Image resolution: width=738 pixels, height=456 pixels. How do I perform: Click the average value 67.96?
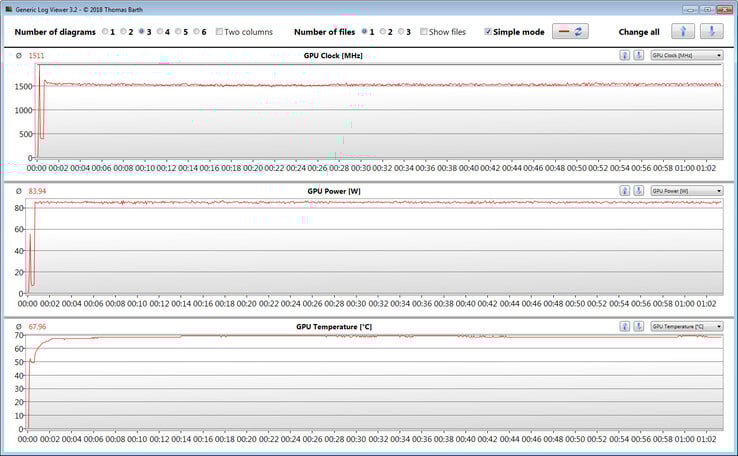pos(37,327)
